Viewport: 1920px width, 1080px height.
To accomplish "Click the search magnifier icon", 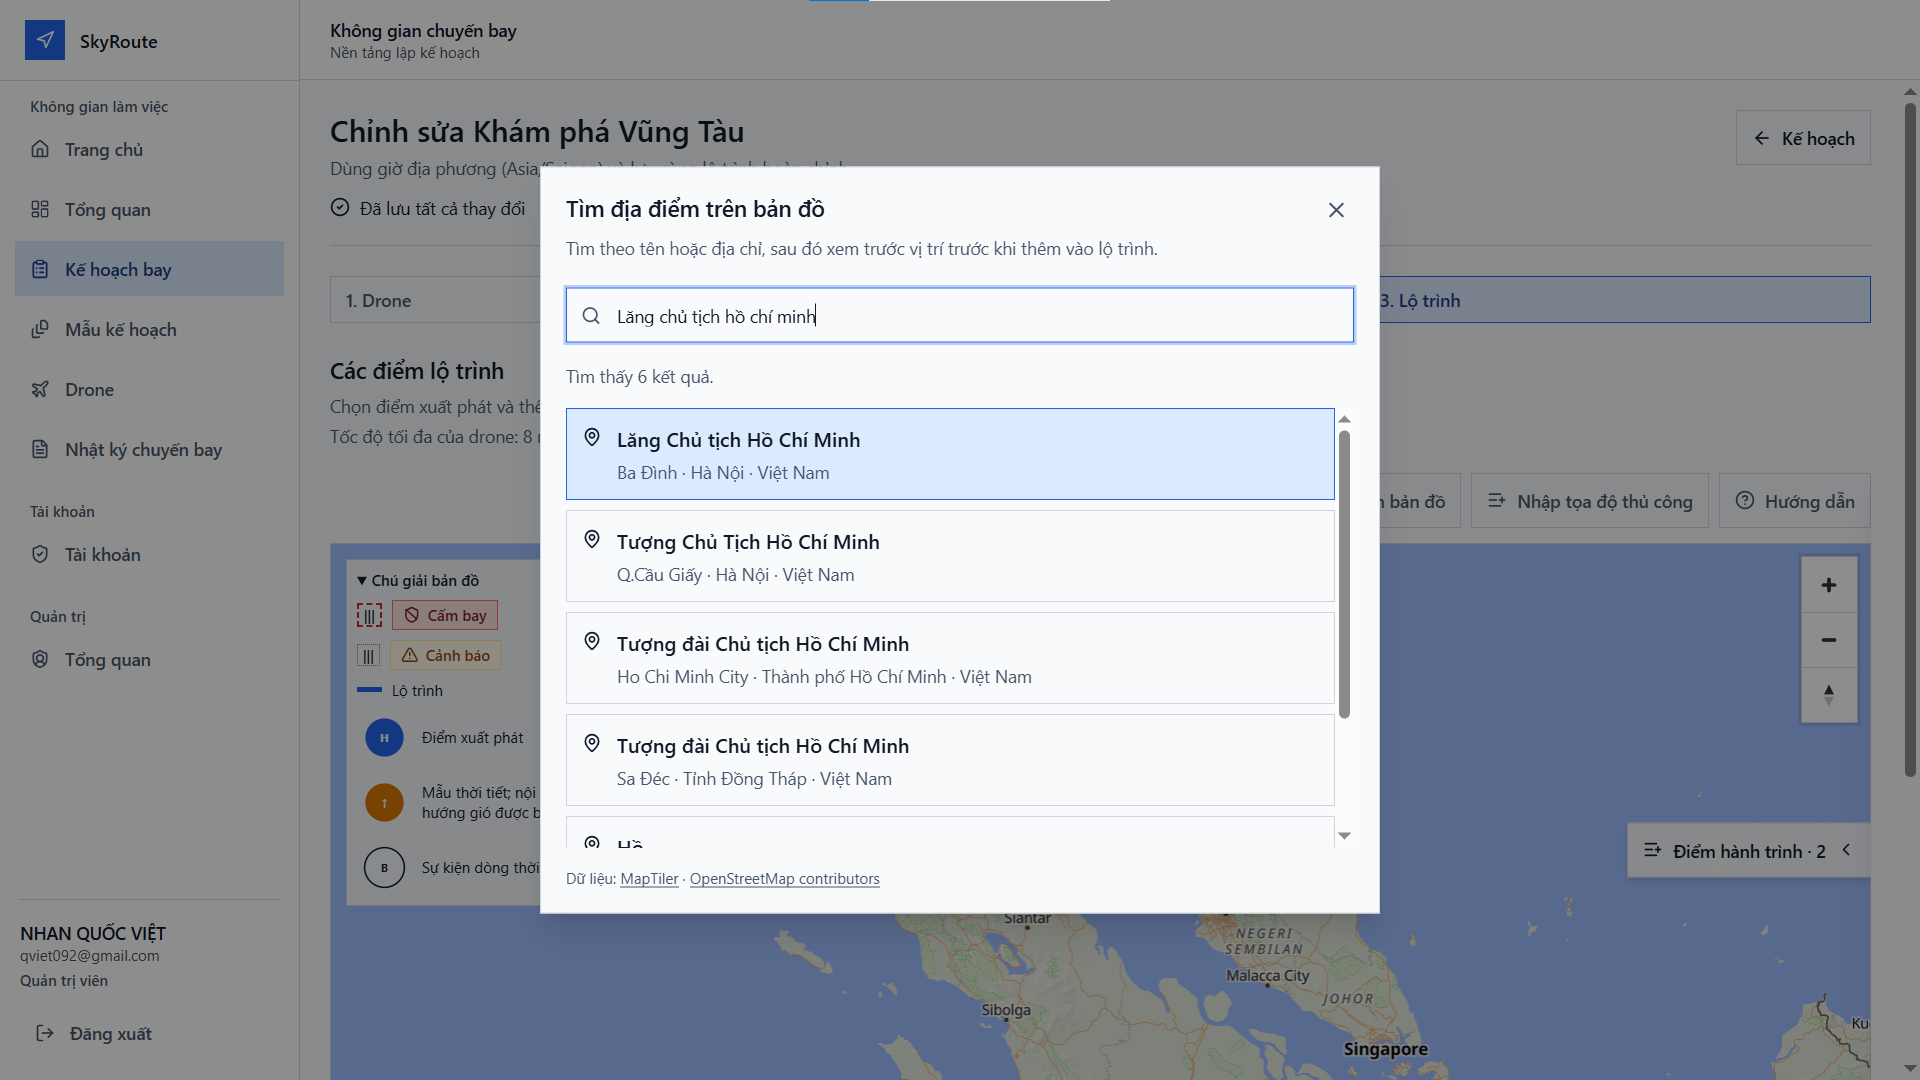I will click(591, 316).
